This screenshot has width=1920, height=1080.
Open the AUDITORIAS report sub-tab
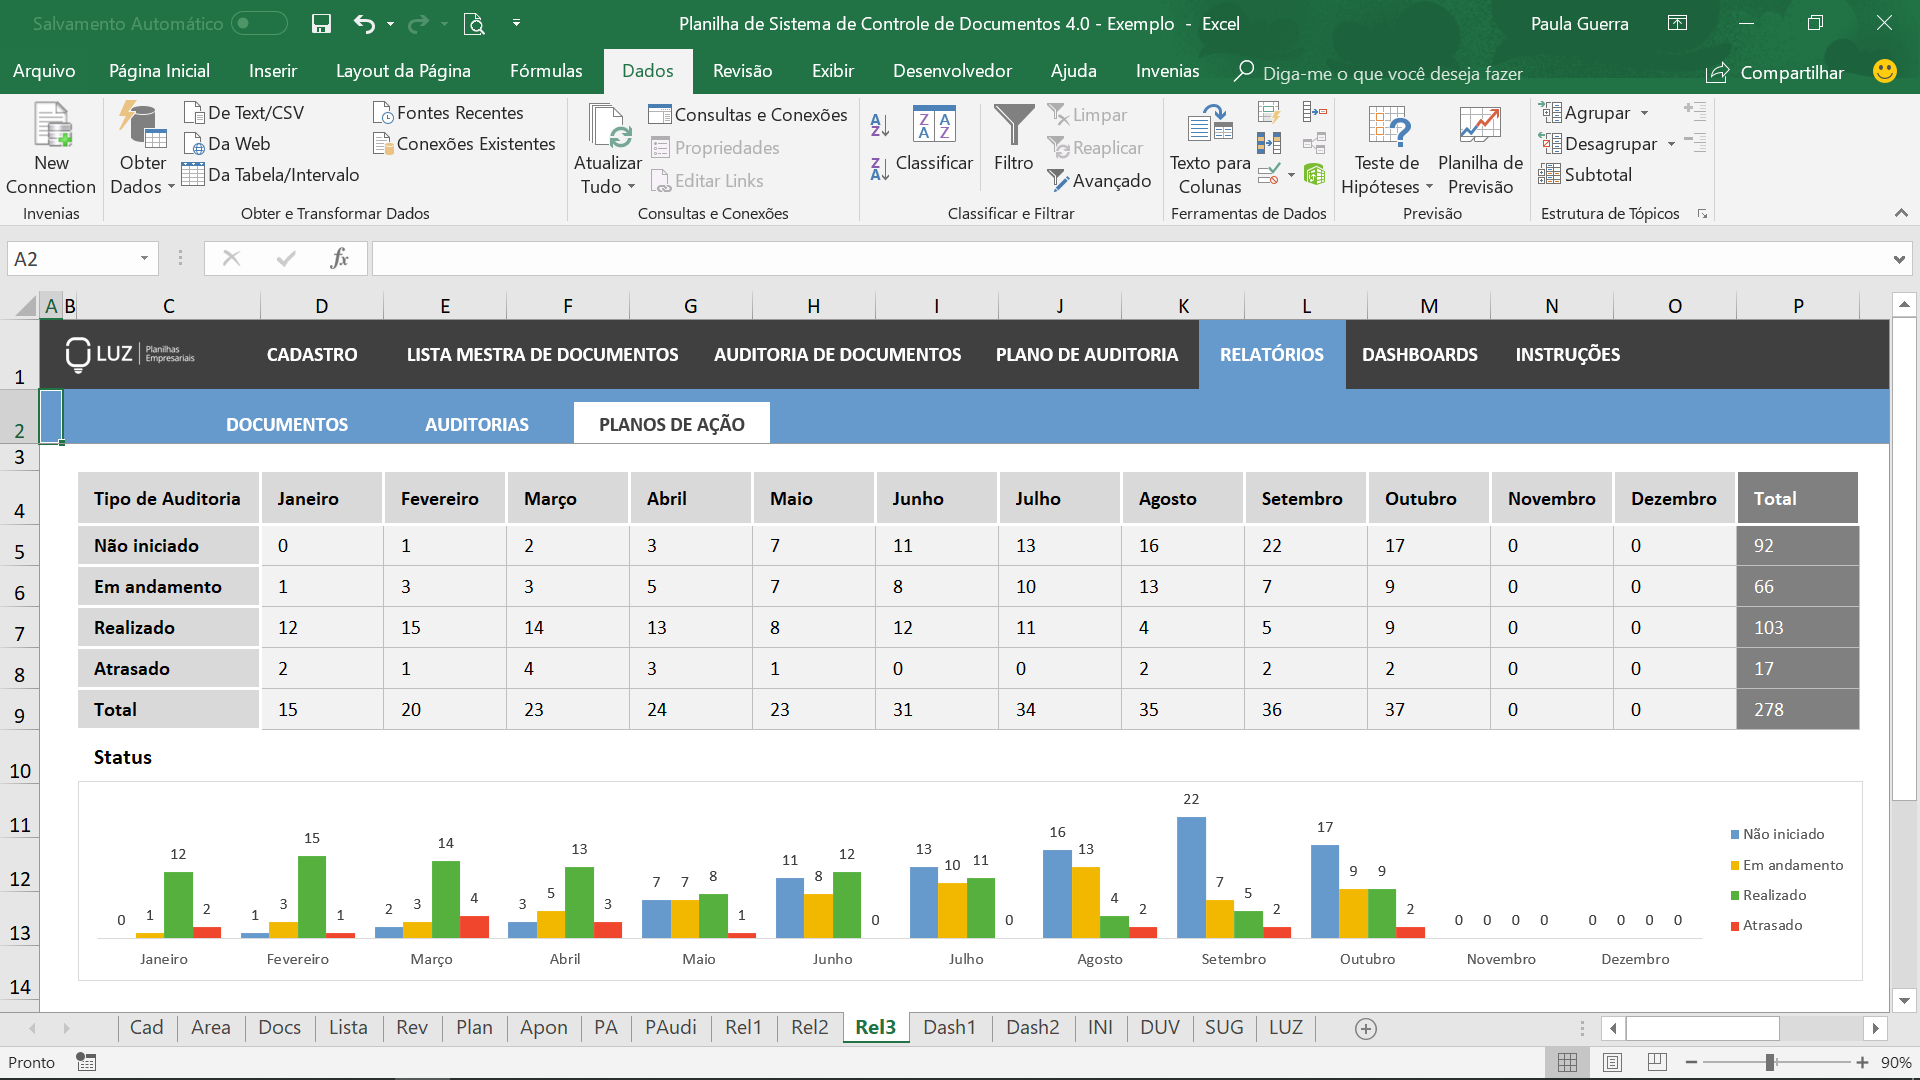pos(477,424)
